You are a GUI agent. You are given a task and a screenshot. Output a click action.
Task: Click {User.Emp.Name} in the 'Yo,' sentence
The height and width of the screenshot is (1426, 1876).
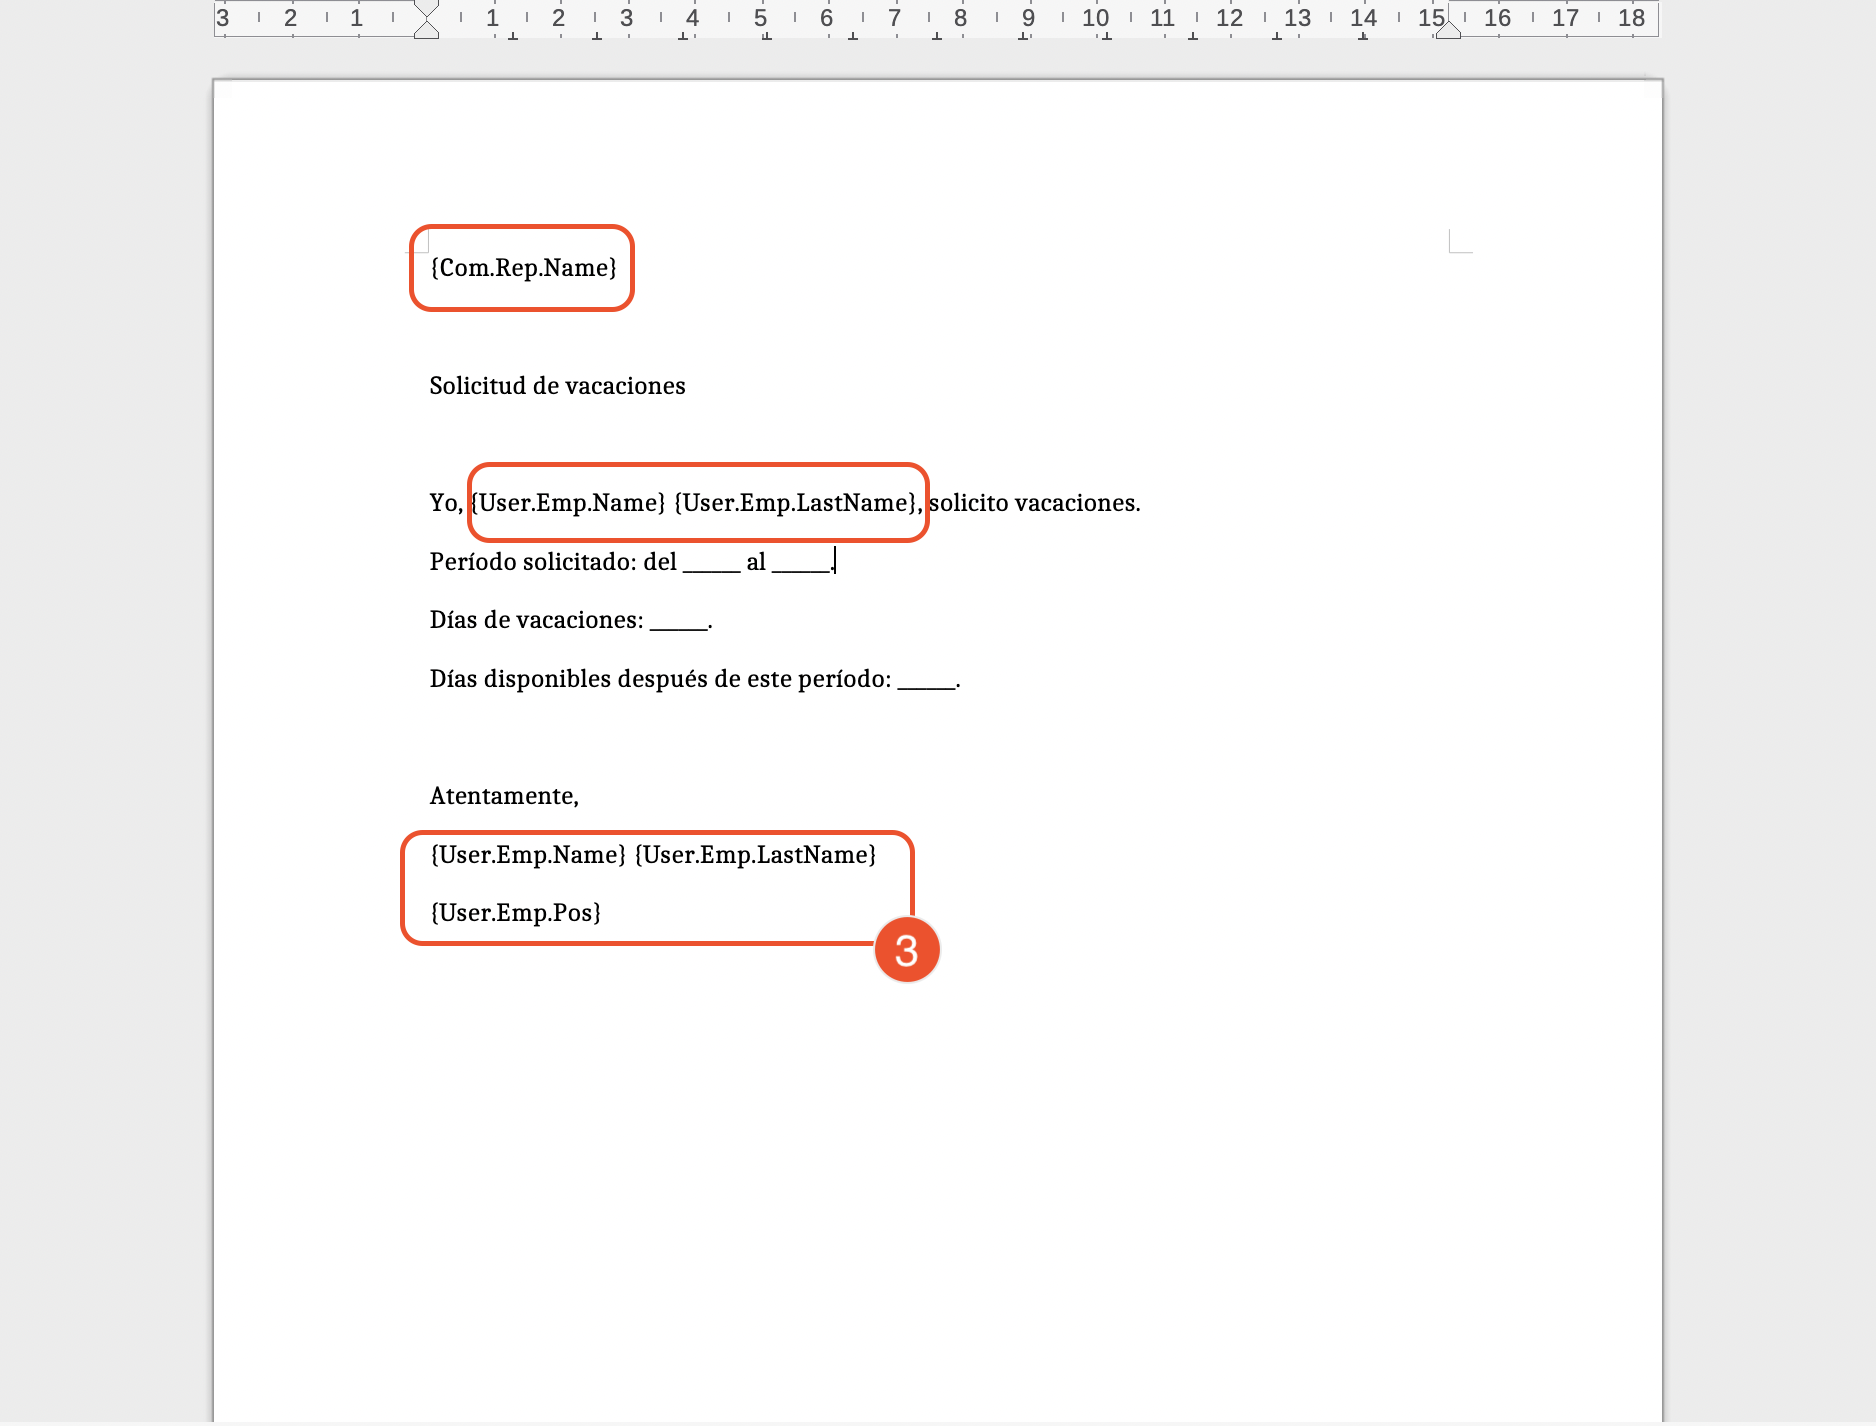[568, 503]
